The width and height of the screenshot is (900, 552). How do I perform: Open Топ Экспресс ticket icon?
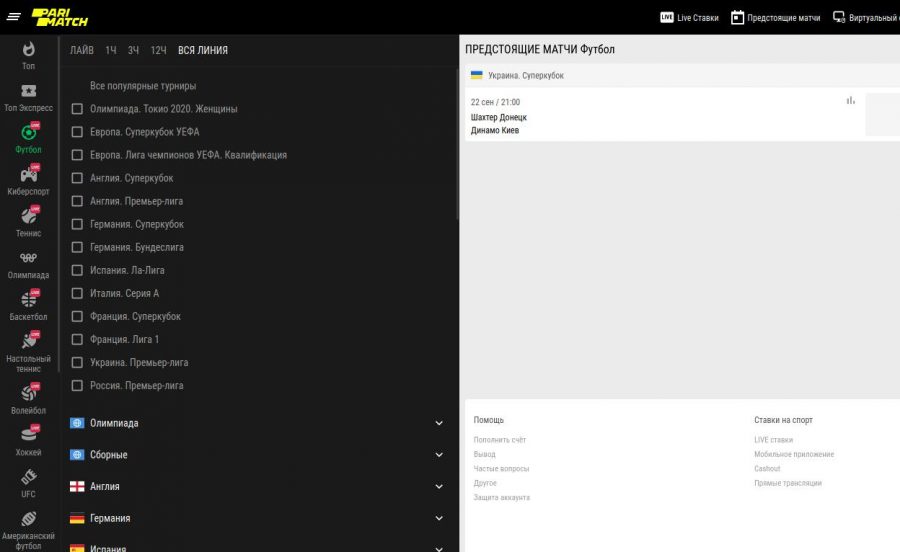tap(28, 91)
